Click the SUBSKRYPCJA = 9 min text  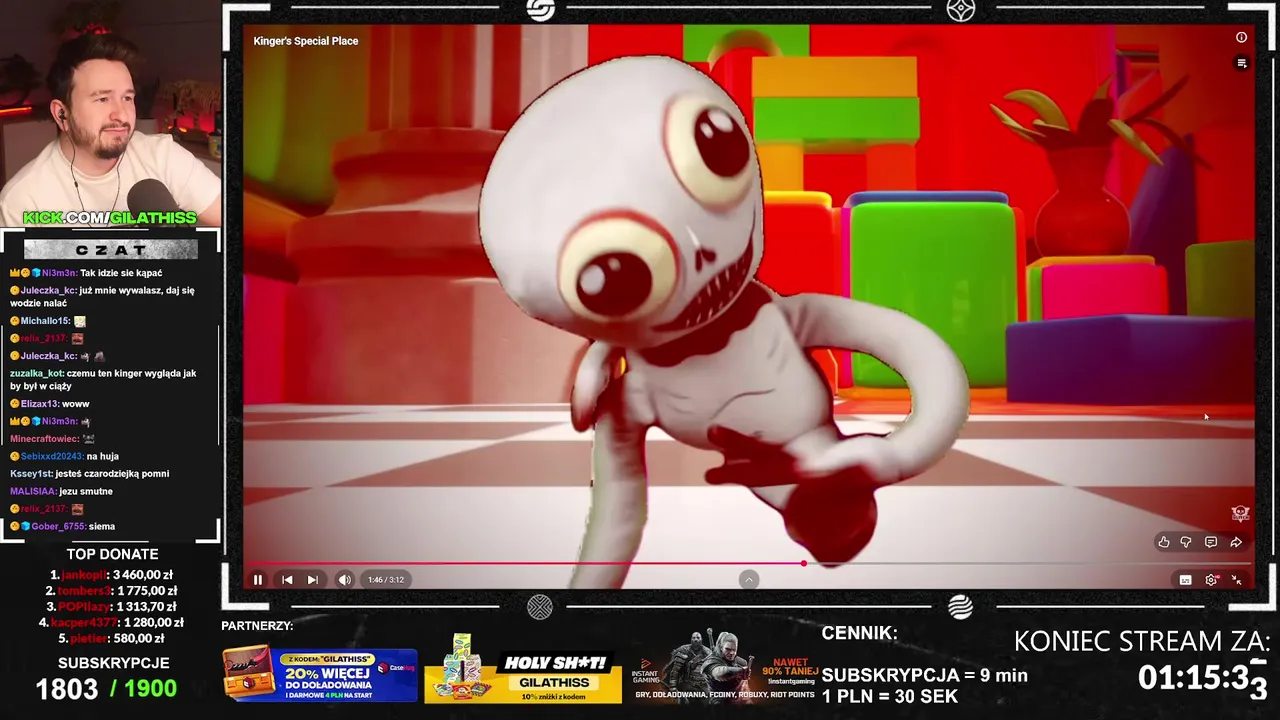(925, 675)
